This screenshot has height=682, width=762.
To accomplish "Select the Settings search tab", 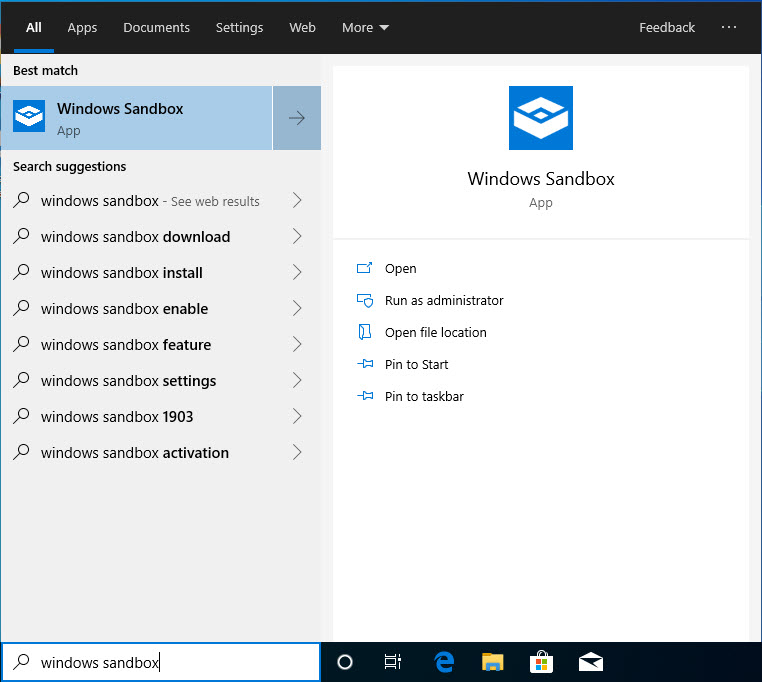I will [x=239, y=28].
